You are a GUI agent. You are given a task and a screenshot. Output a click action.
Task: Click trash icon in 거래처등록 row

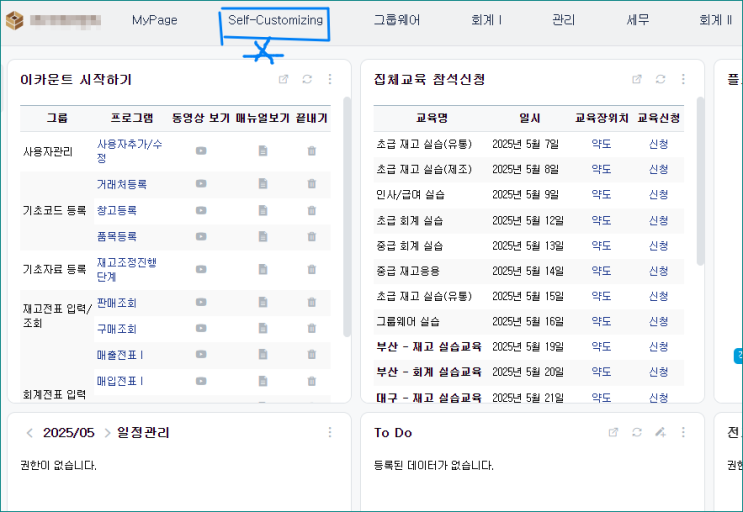(x=311, y=184)
